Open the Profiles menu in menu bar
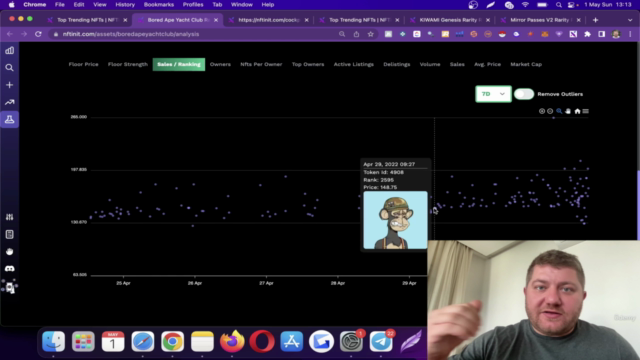The width and height of the screenshot is (640, 360). 193,4
